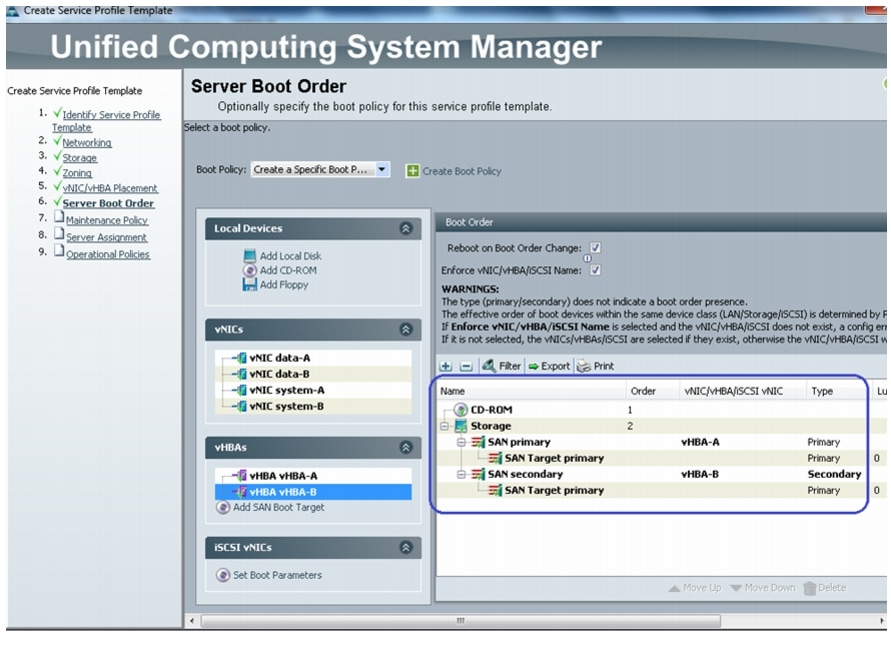This screenshot has height=662, width=891.
Task: Click the Set Boot Parameters icon
Action: click(223, 575)
